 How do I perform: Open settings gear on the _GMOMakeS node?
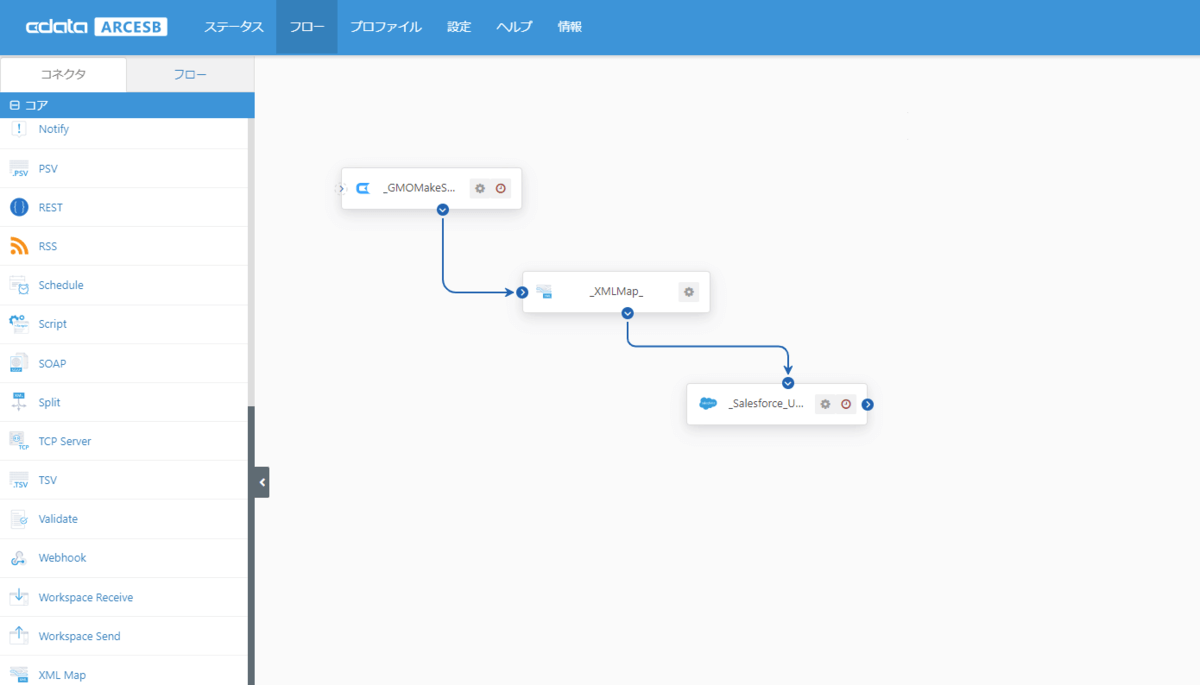(480, 188)
